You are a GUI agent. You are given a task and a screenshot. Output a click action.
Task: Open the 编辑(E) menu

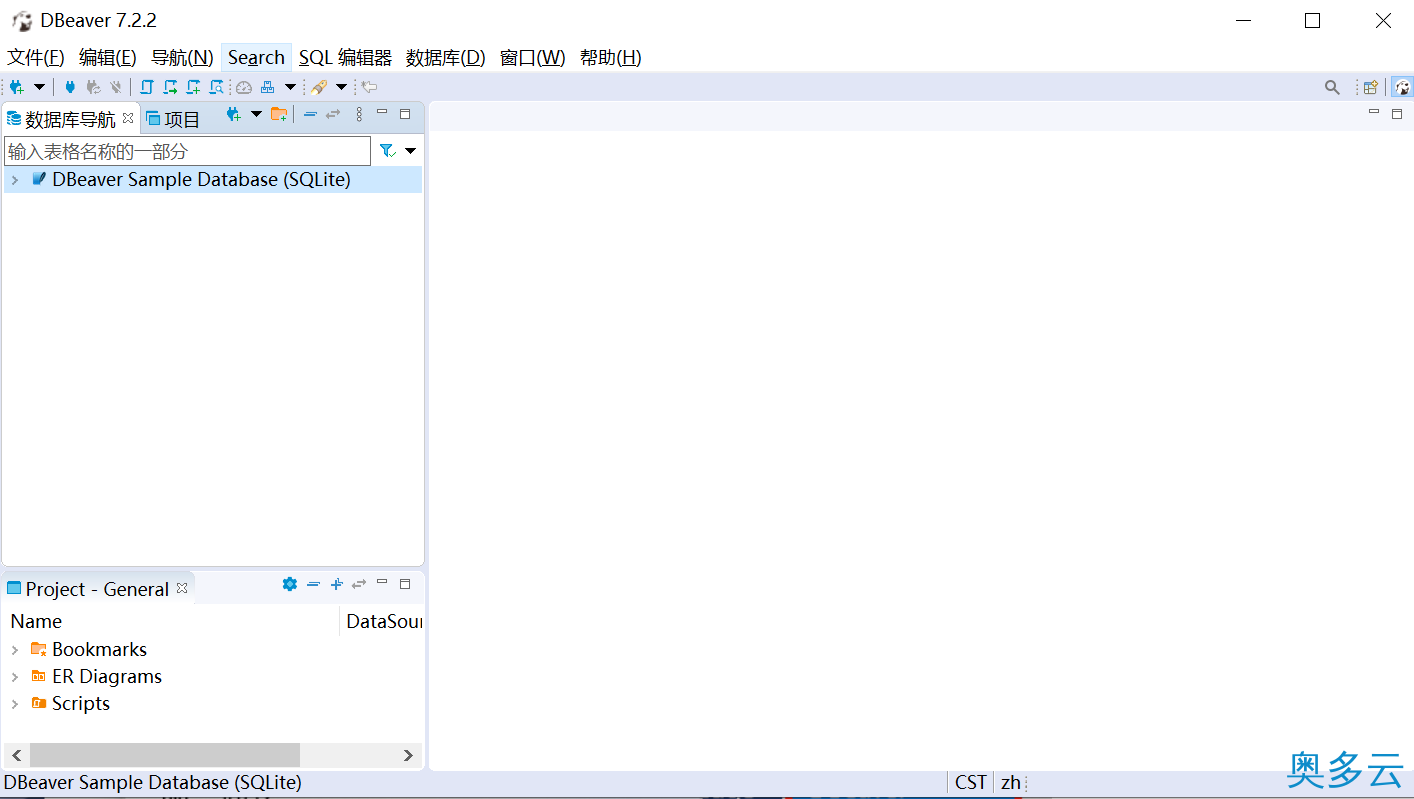tap(108, 58)
